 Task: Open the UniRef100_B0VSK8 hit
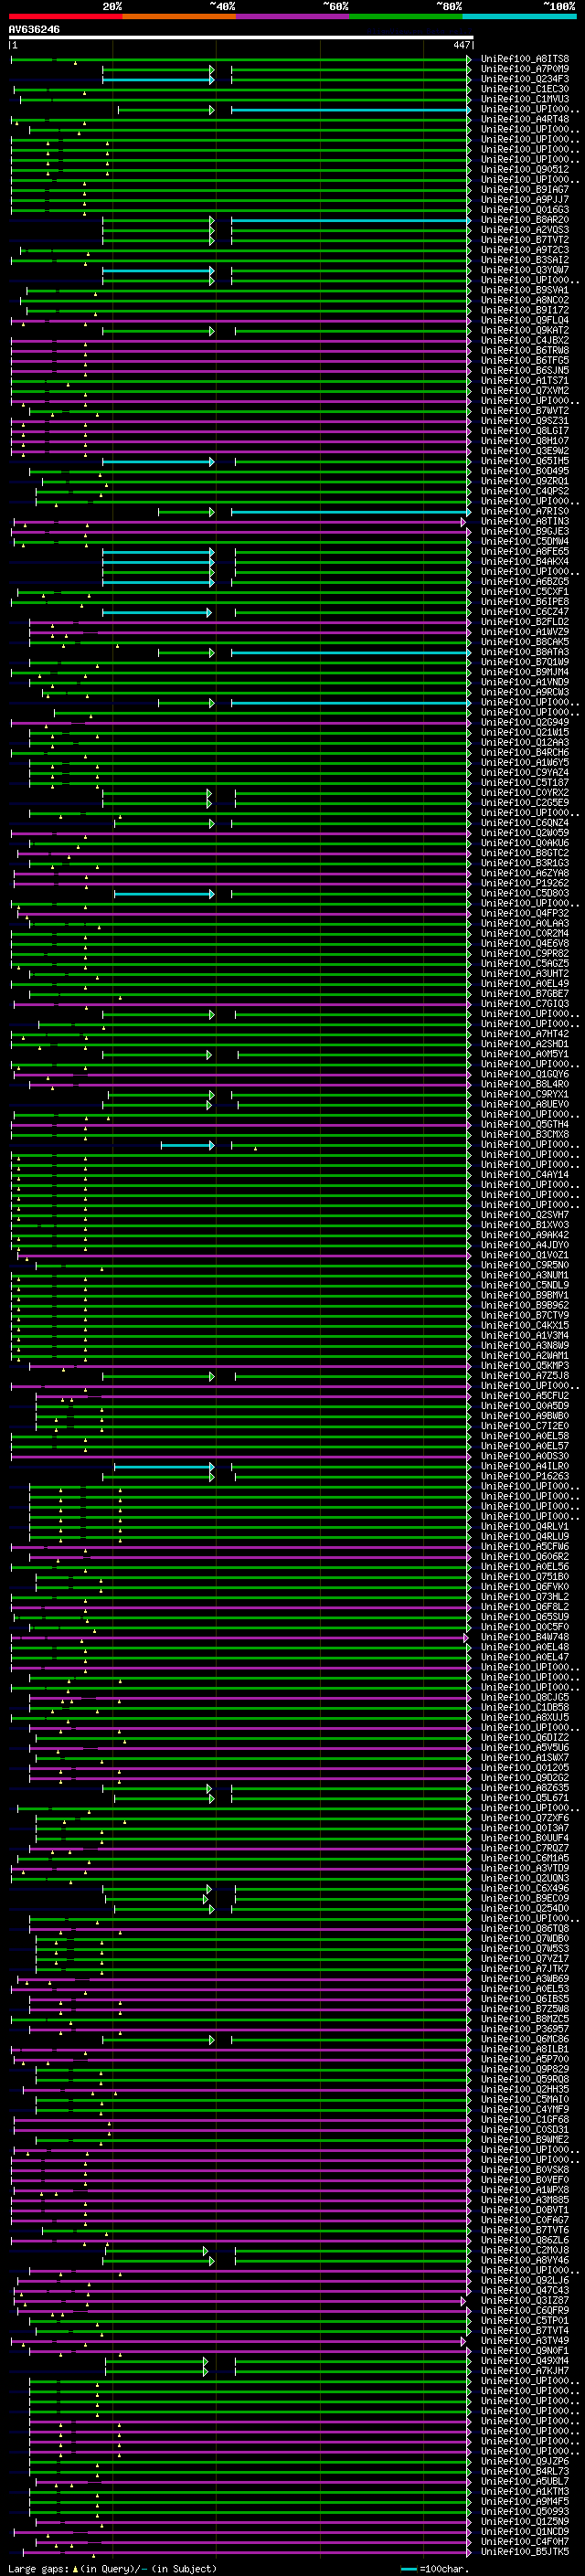[x=525, y=2170]
